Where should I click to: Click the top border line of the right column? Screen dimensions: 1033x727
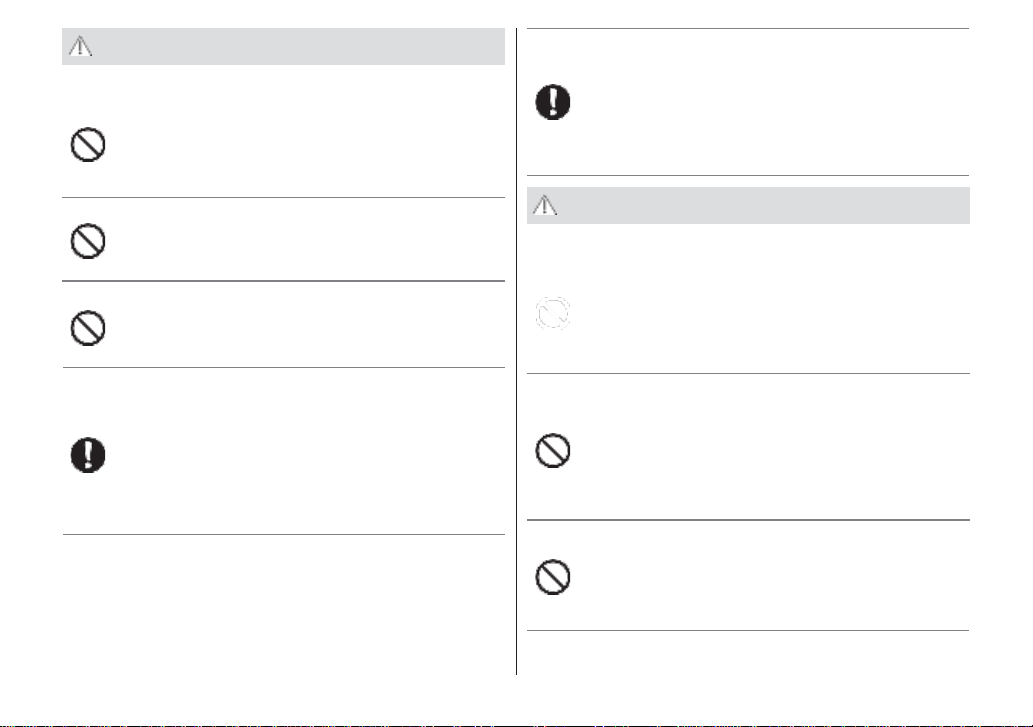pos(748,28)
